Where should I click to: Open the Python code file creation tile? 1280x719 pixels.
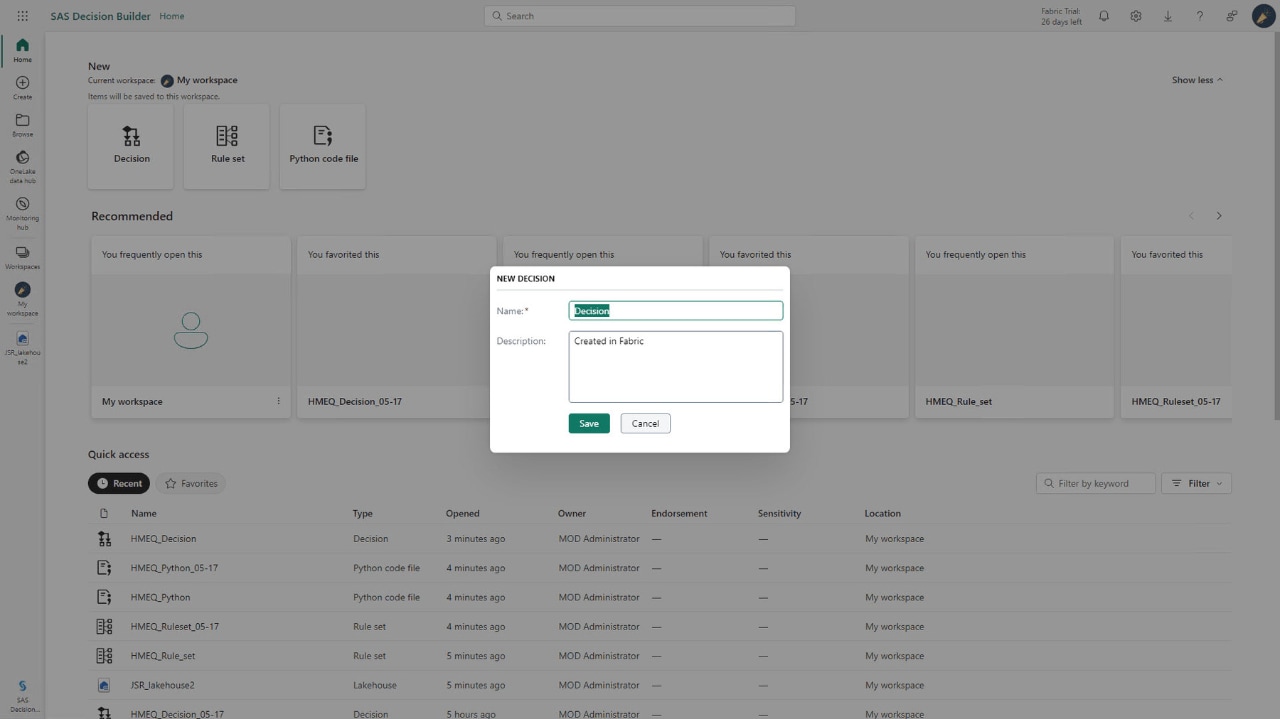(x=322, y=145)
